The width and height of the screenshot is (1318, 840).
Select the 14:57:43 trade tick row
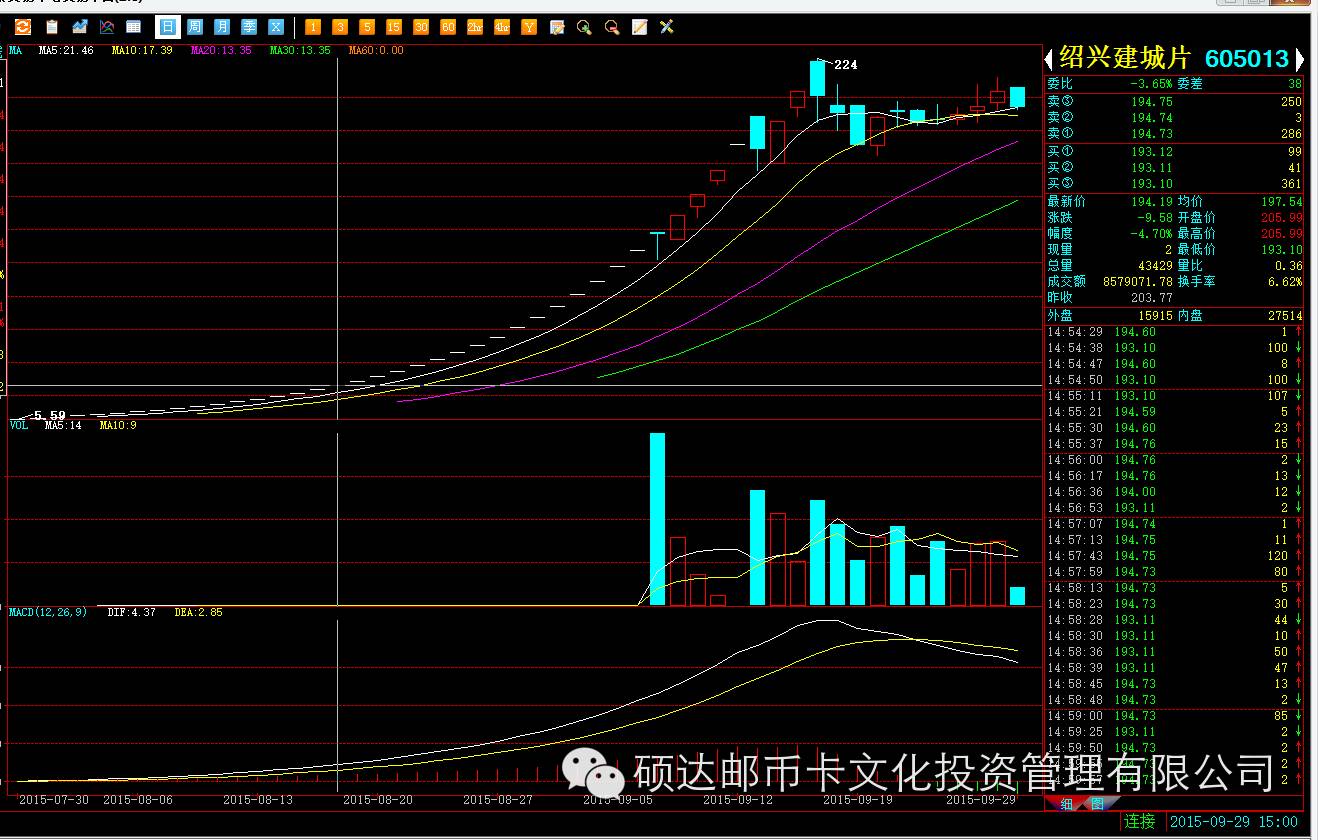pos(1175,555)
